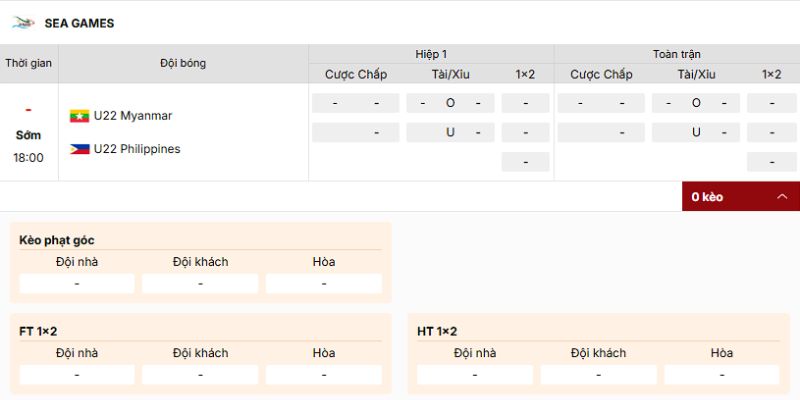
Task: Pick Đội nhà odds in FT 1×2
Action: (x=77, y=375)
